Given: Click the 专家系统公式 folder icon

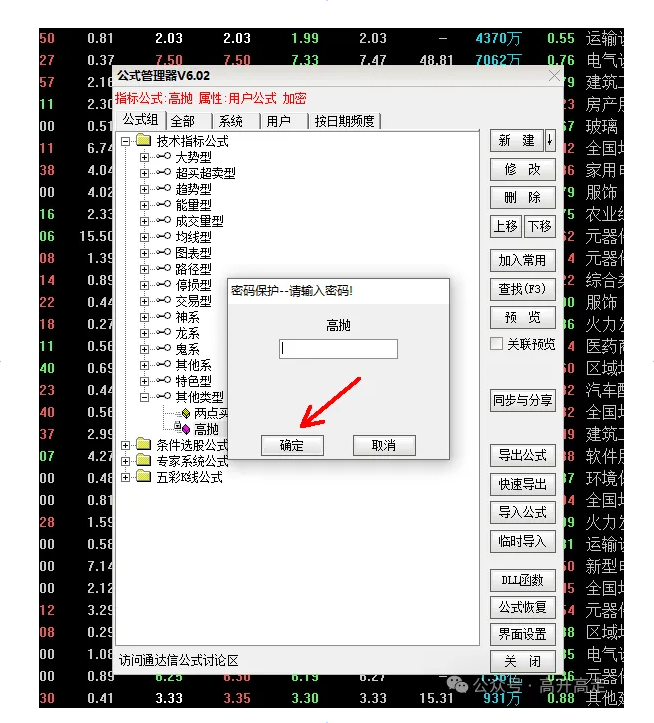Looking at the screenshot, I should point(144,460).
